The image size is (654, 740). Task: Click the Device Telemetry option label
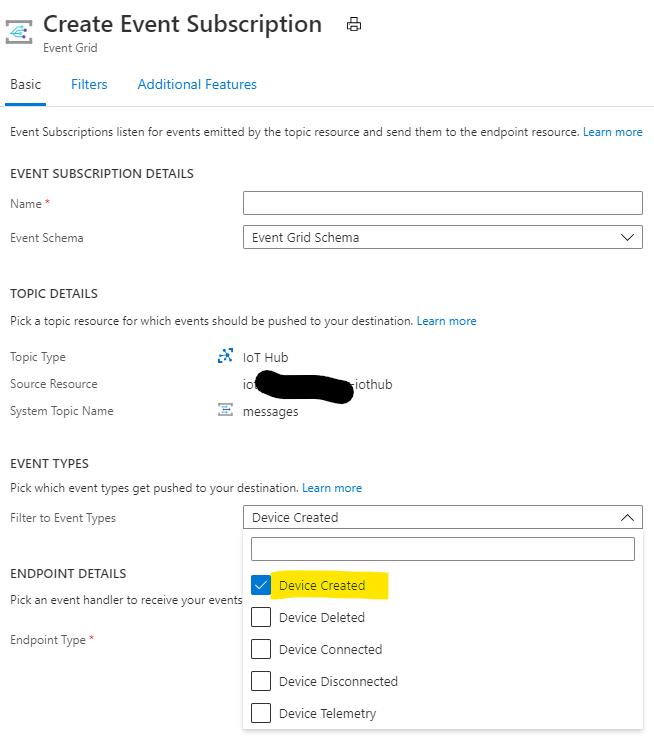[x=327, y=714]
